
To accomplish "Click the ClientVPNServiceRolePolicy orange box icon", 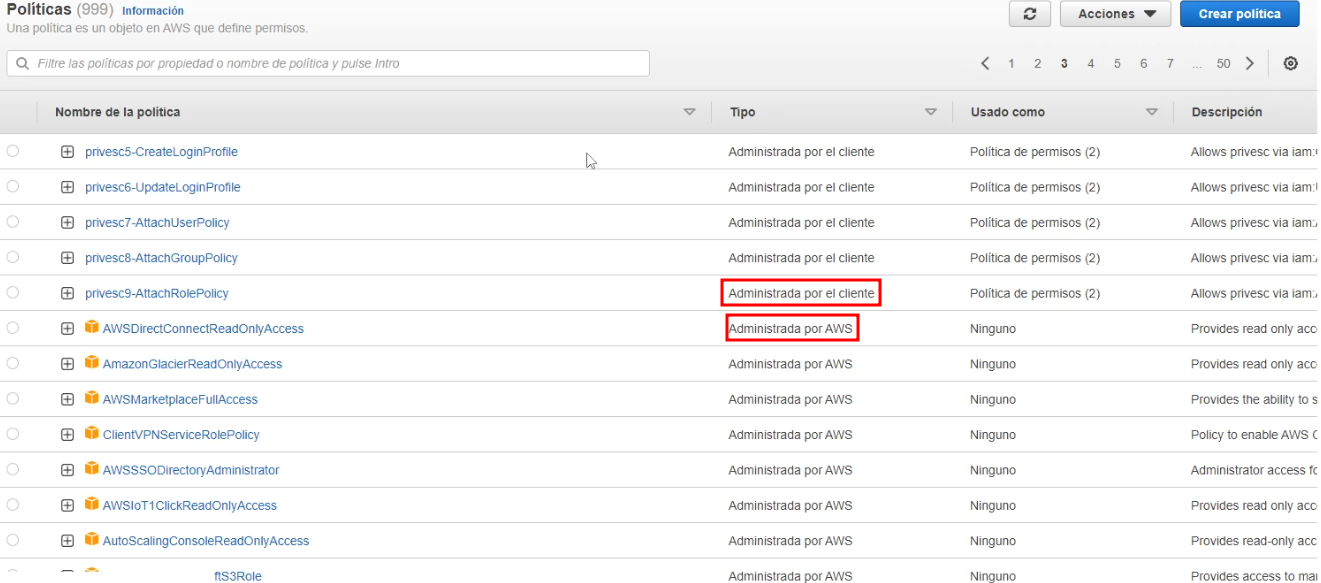I will [x=92, y=434].
